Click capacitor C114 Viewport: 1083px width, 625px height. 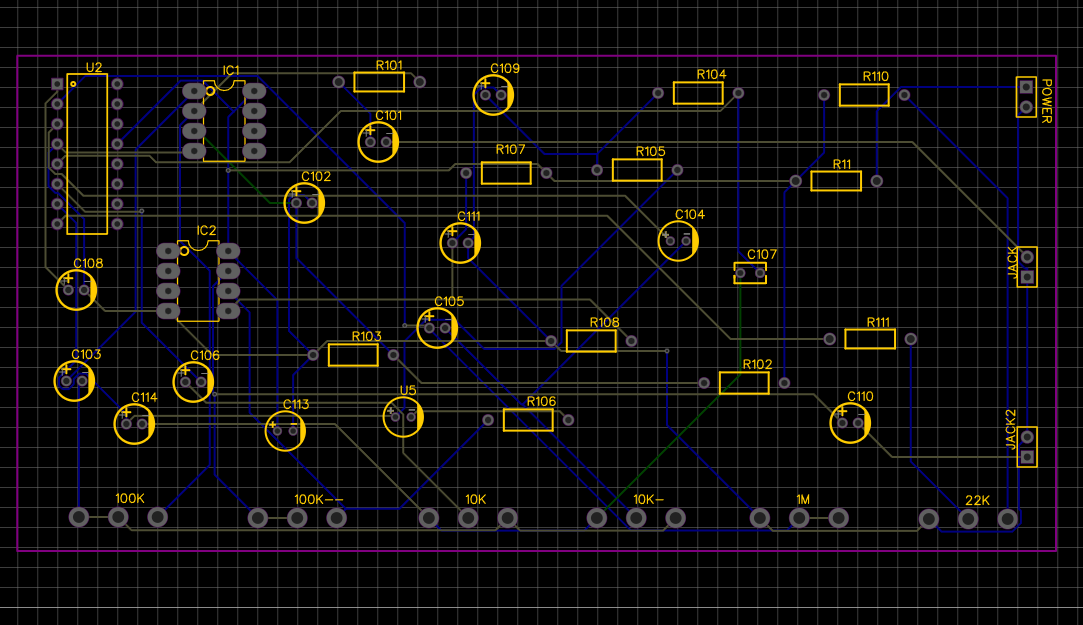tap(134, 423)
